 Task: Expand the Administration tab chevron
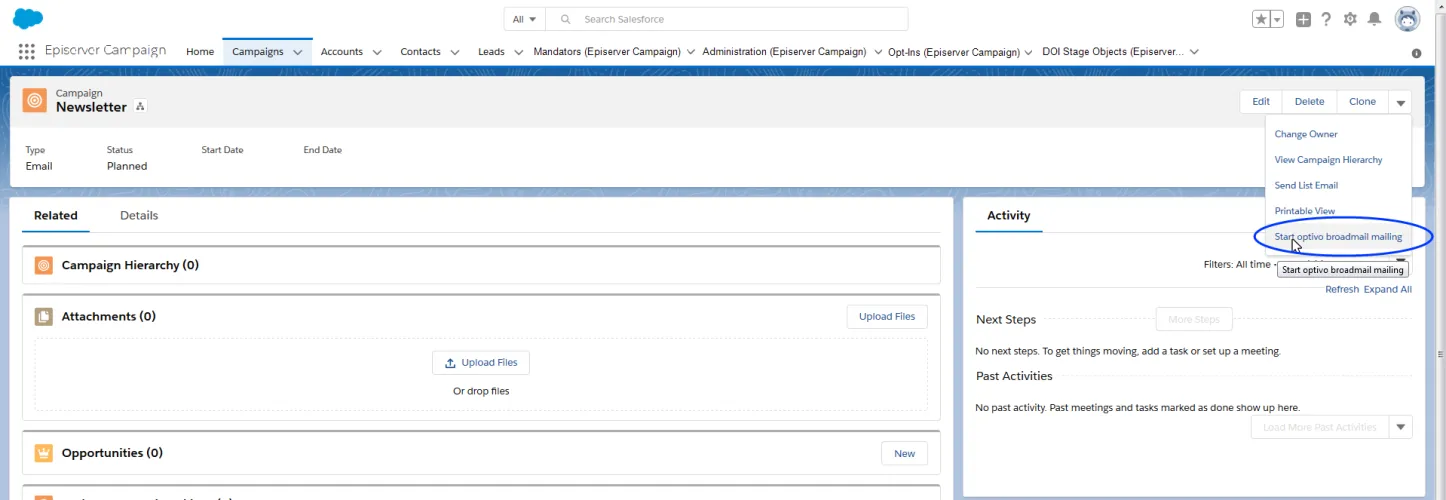(878, 52)
